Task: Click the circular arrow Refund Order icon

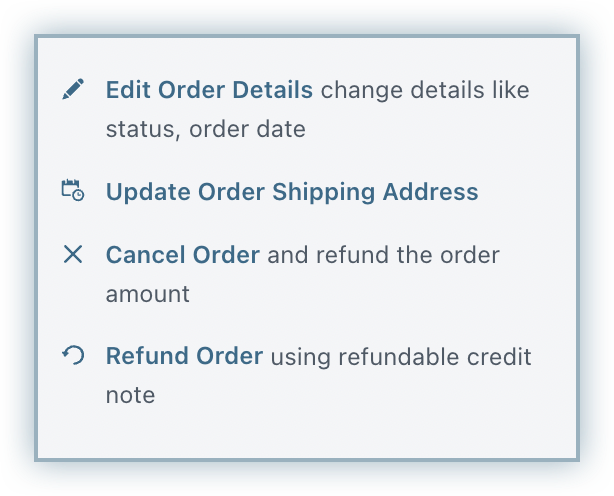Action: point(72,355)
